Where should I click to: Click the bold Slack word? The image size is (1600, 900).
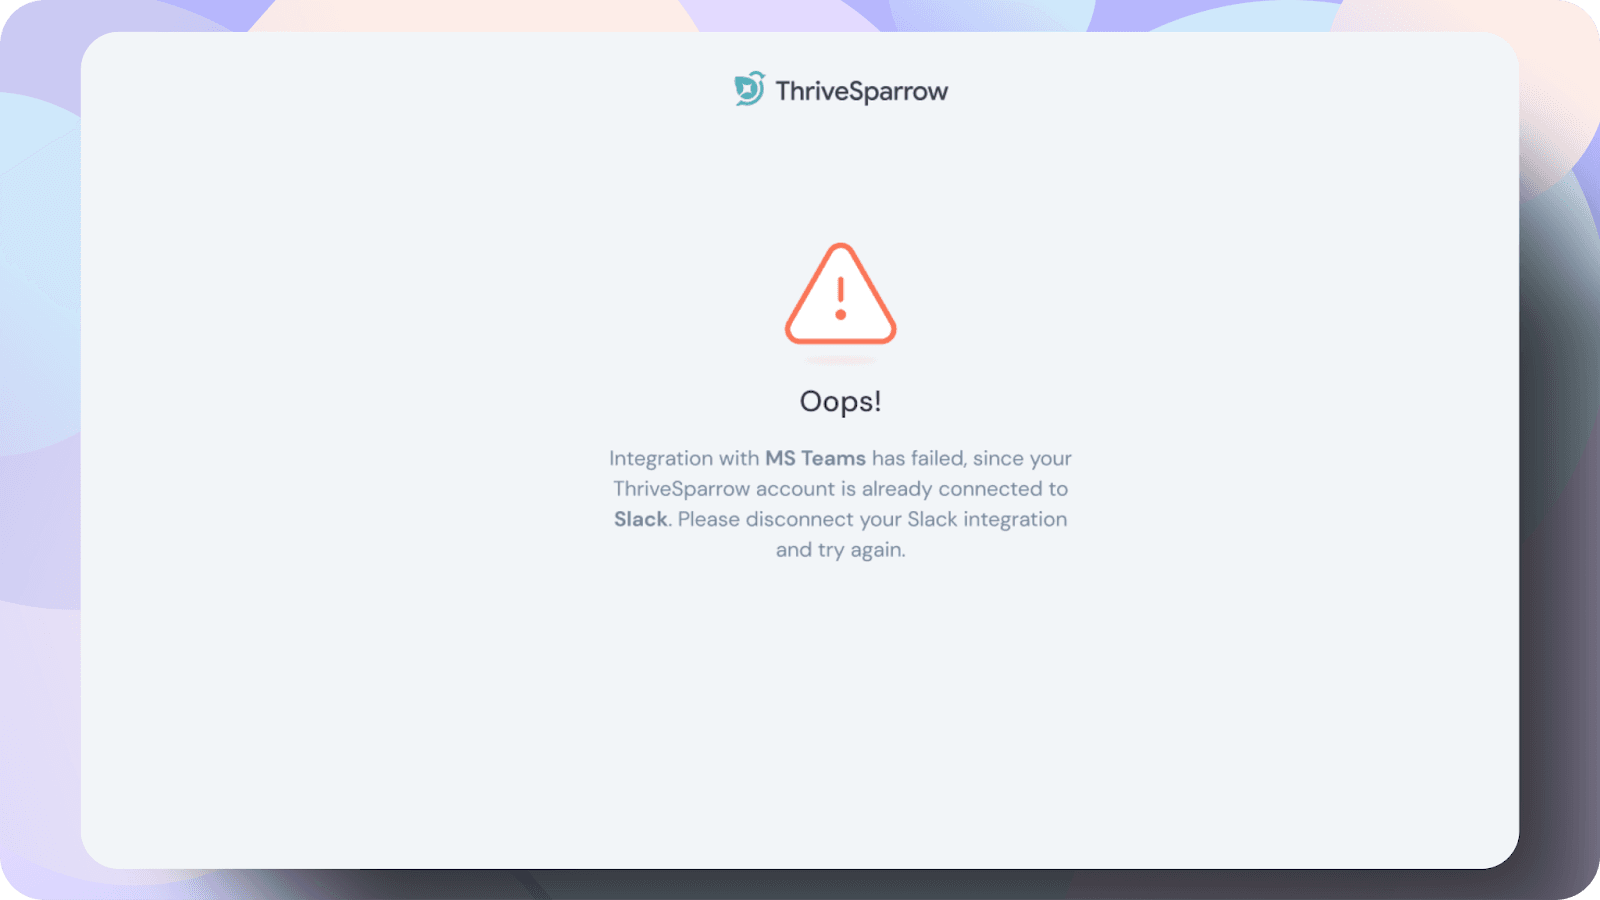[640, 519]
